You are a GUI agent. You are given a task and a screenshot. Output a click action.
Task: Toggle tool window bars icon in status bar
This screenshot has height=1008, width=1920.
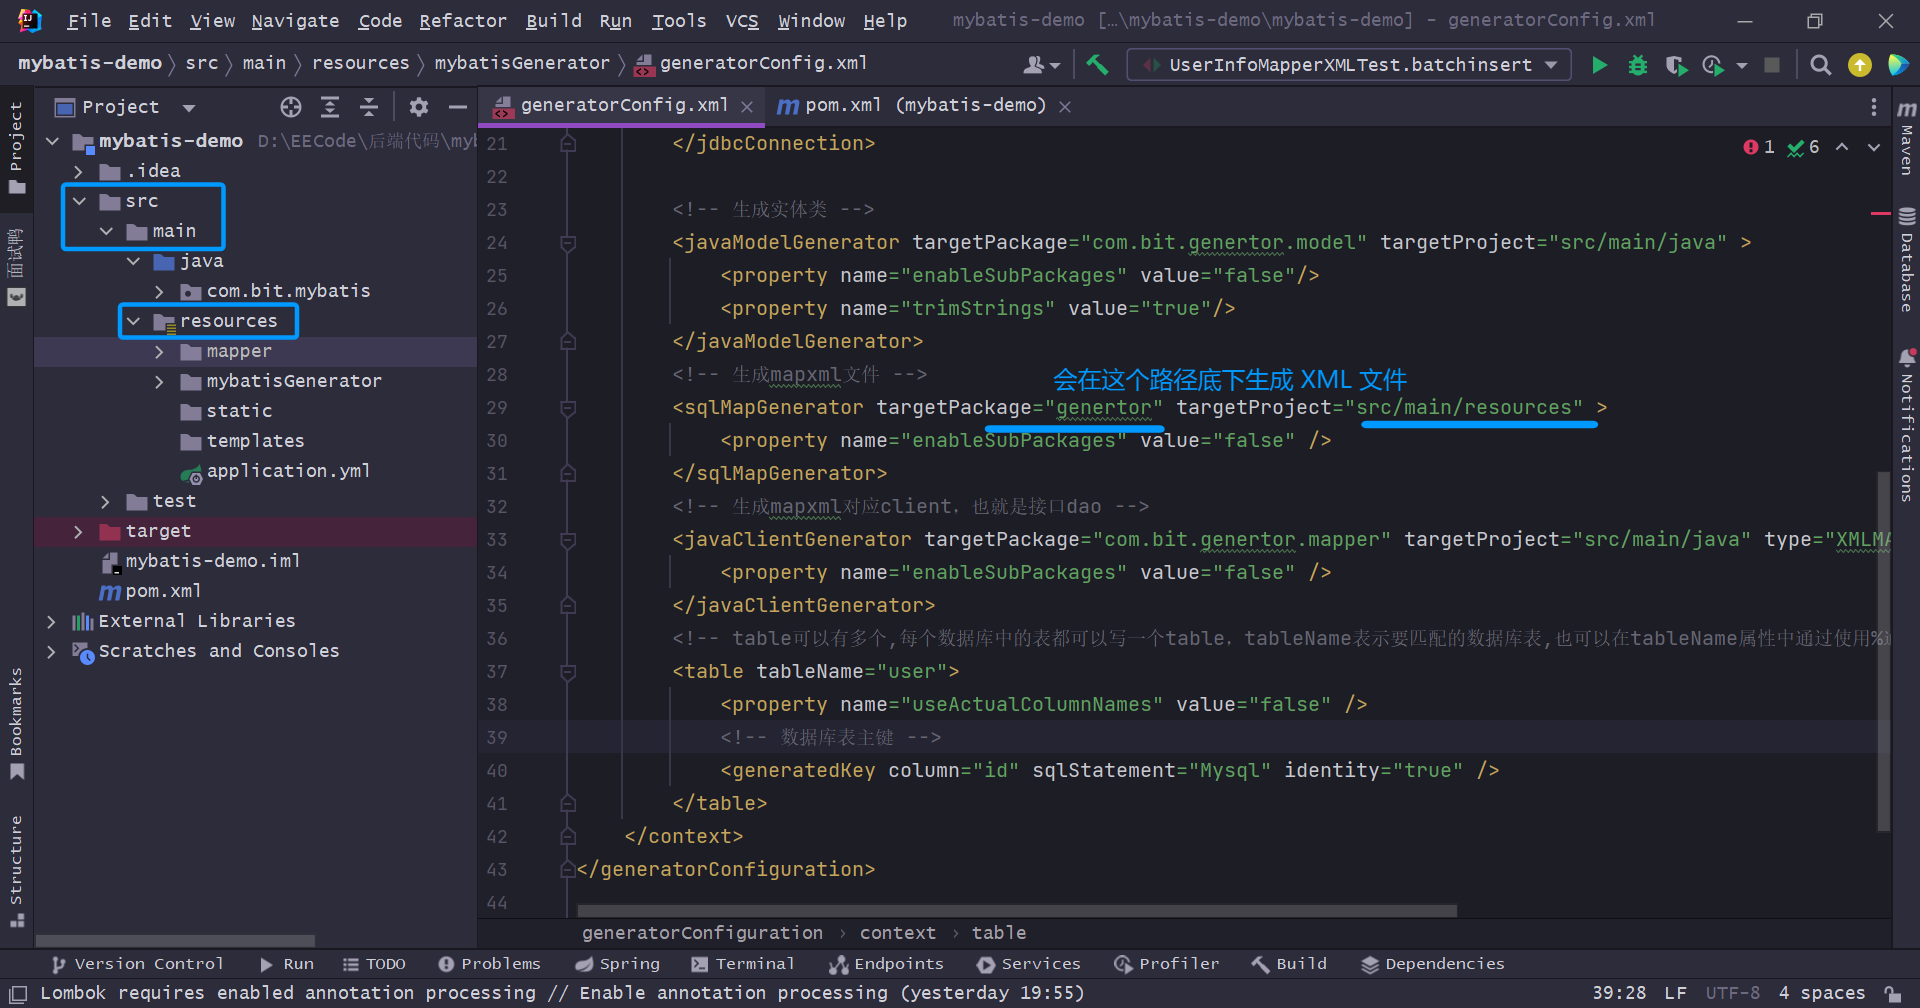pyautogui.click(x=17, y=993)
